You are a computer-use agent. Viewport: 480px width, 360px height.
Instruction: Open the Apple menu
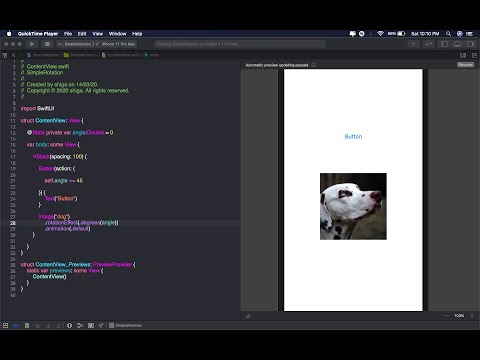click(9, 34)
